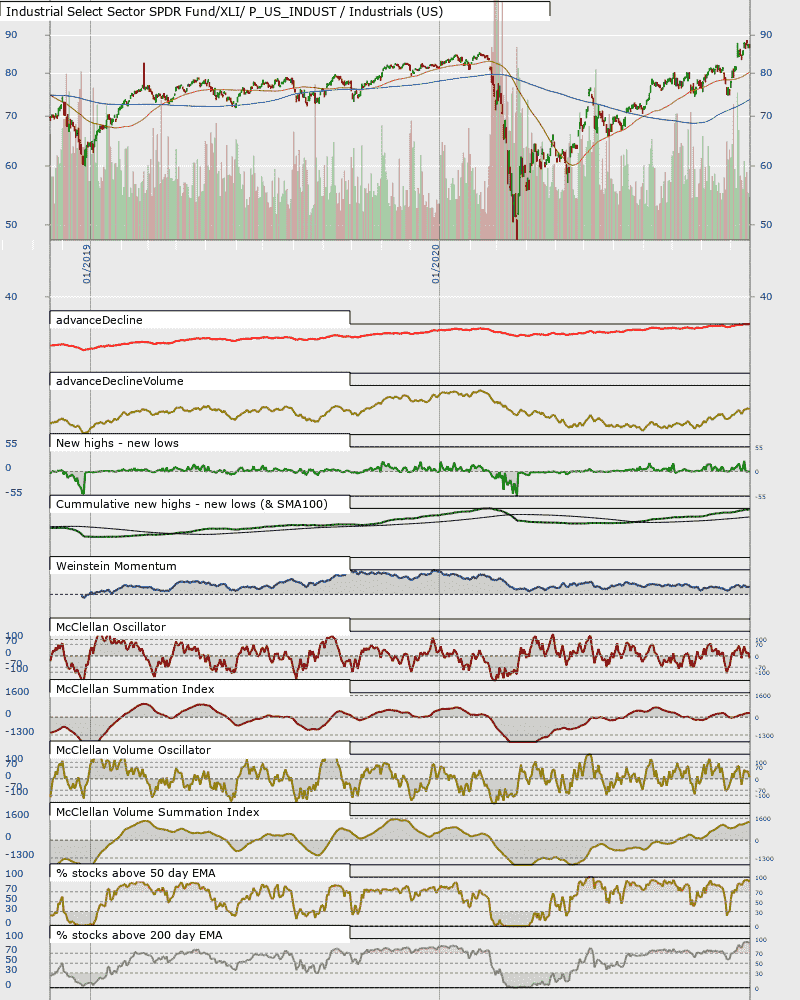This screenshot has width=800, height=1000.
Task: Click the 01/2019 date marker on time axis
Action: [87, 263]
